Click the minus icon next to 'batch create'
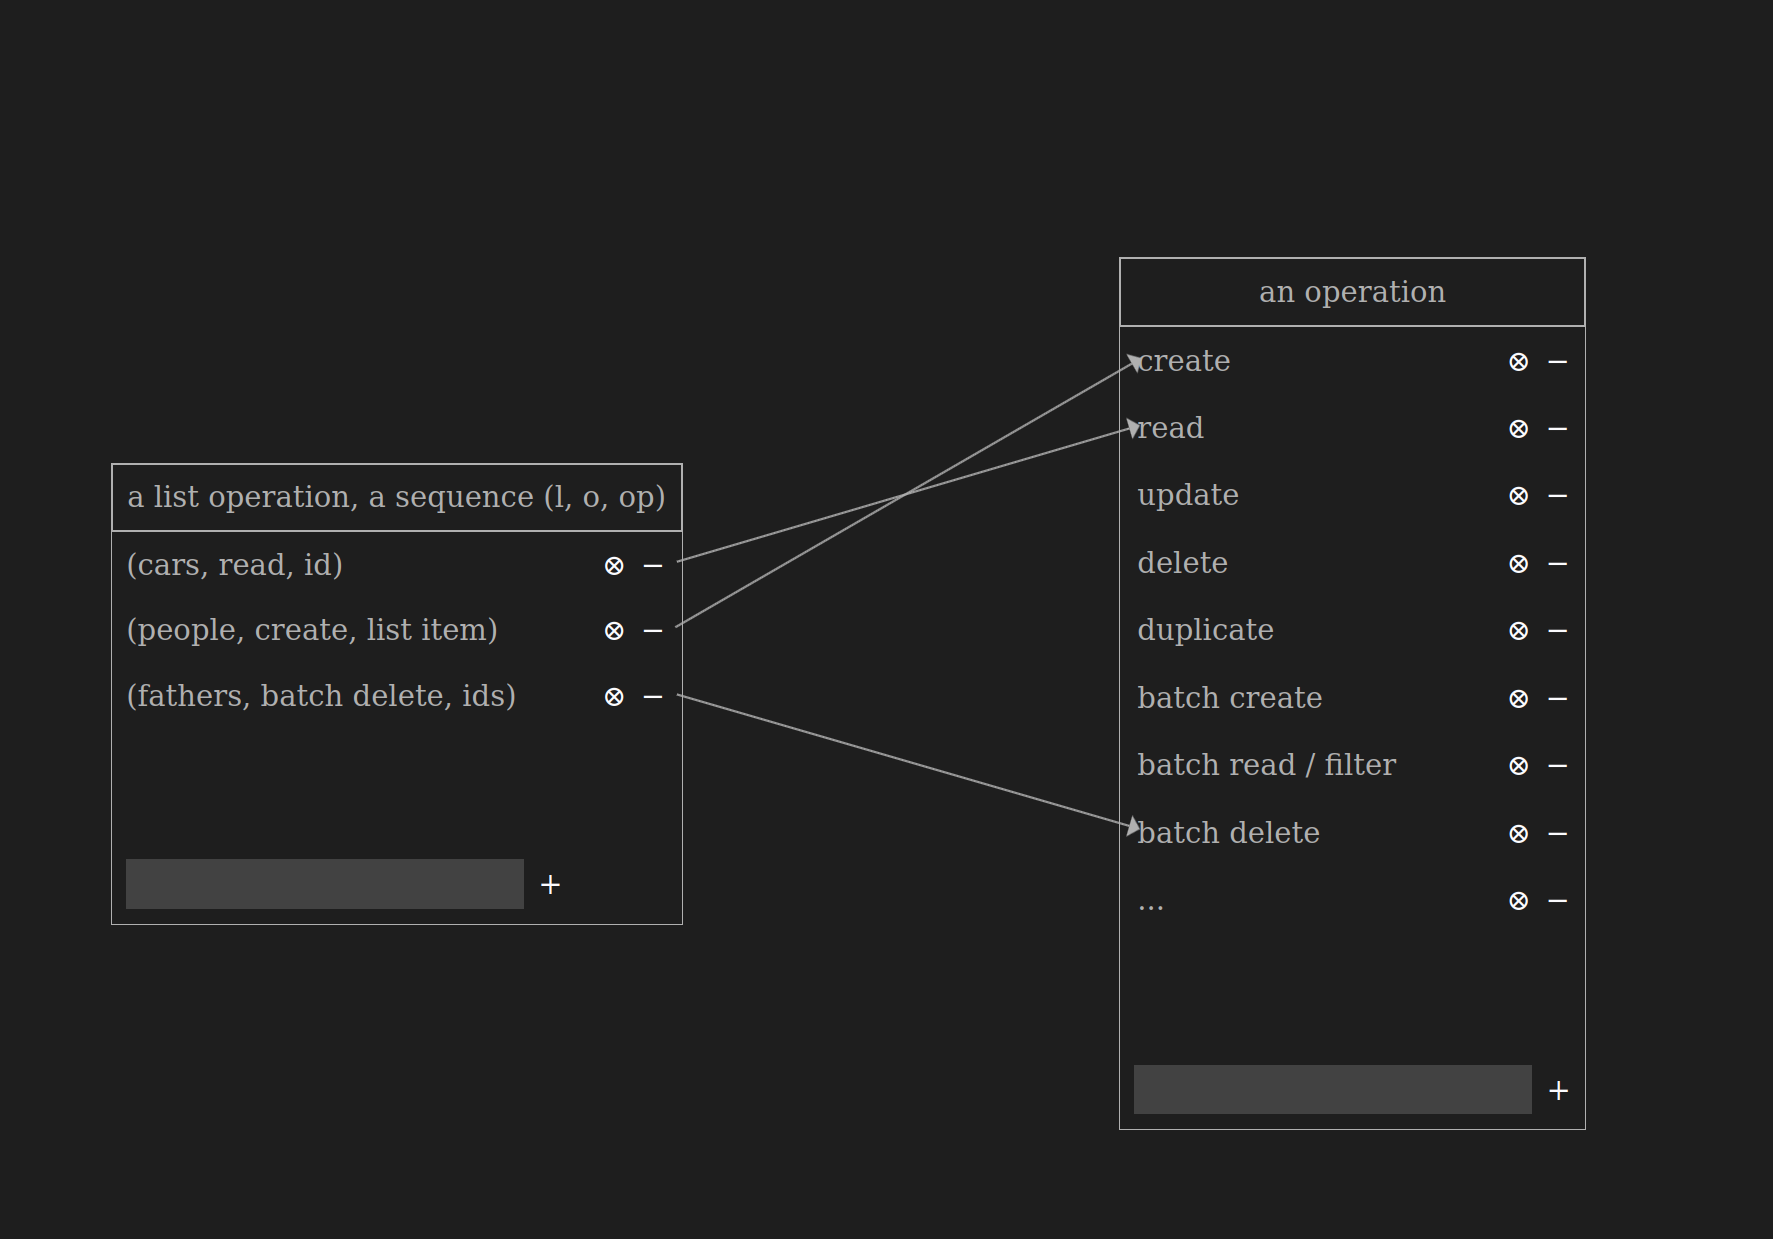 1557,699
